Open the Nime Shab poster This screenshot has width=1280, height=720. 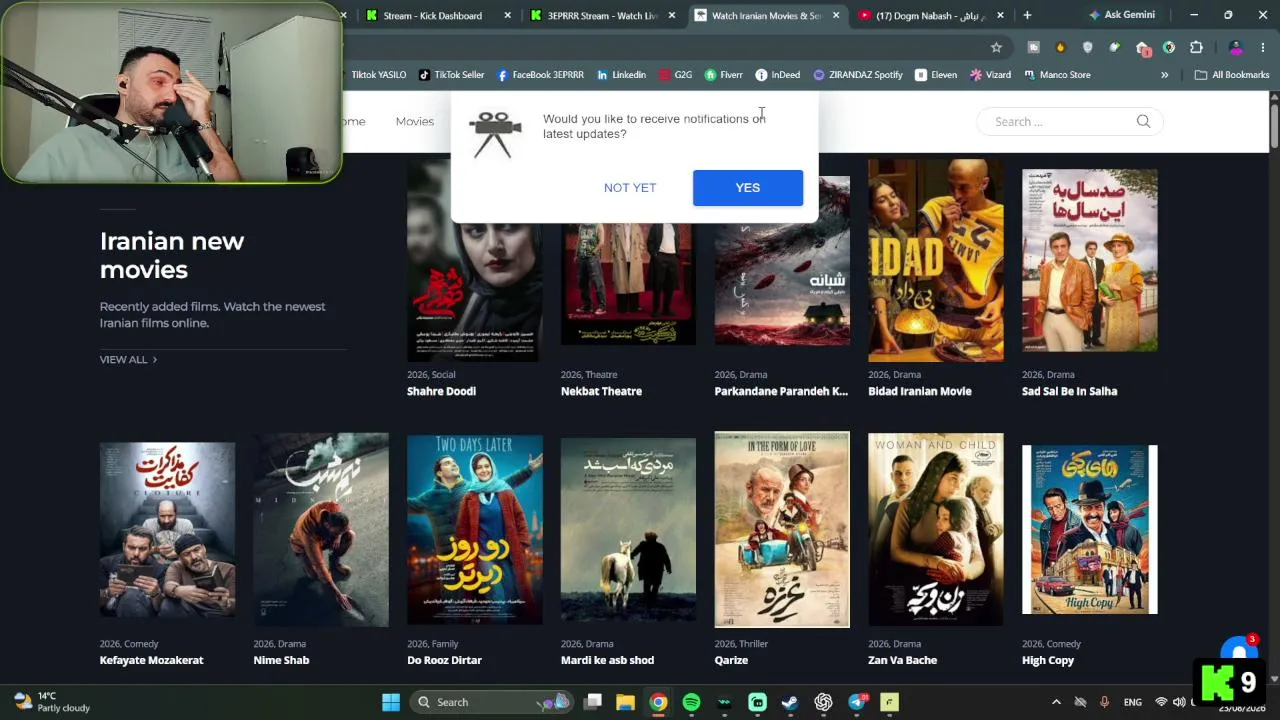(321, 530)
